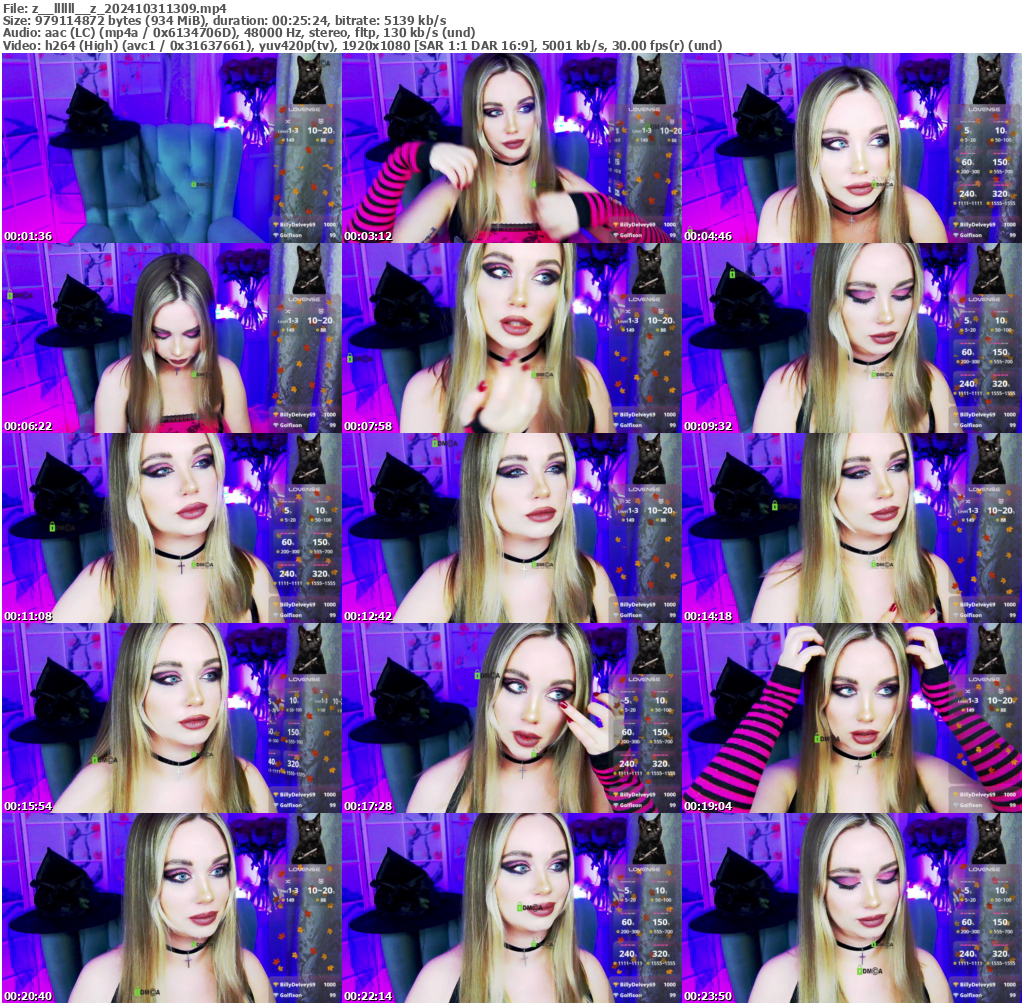
Task: Click the coin icon beside the 88 counter
Action: [316, 139]
